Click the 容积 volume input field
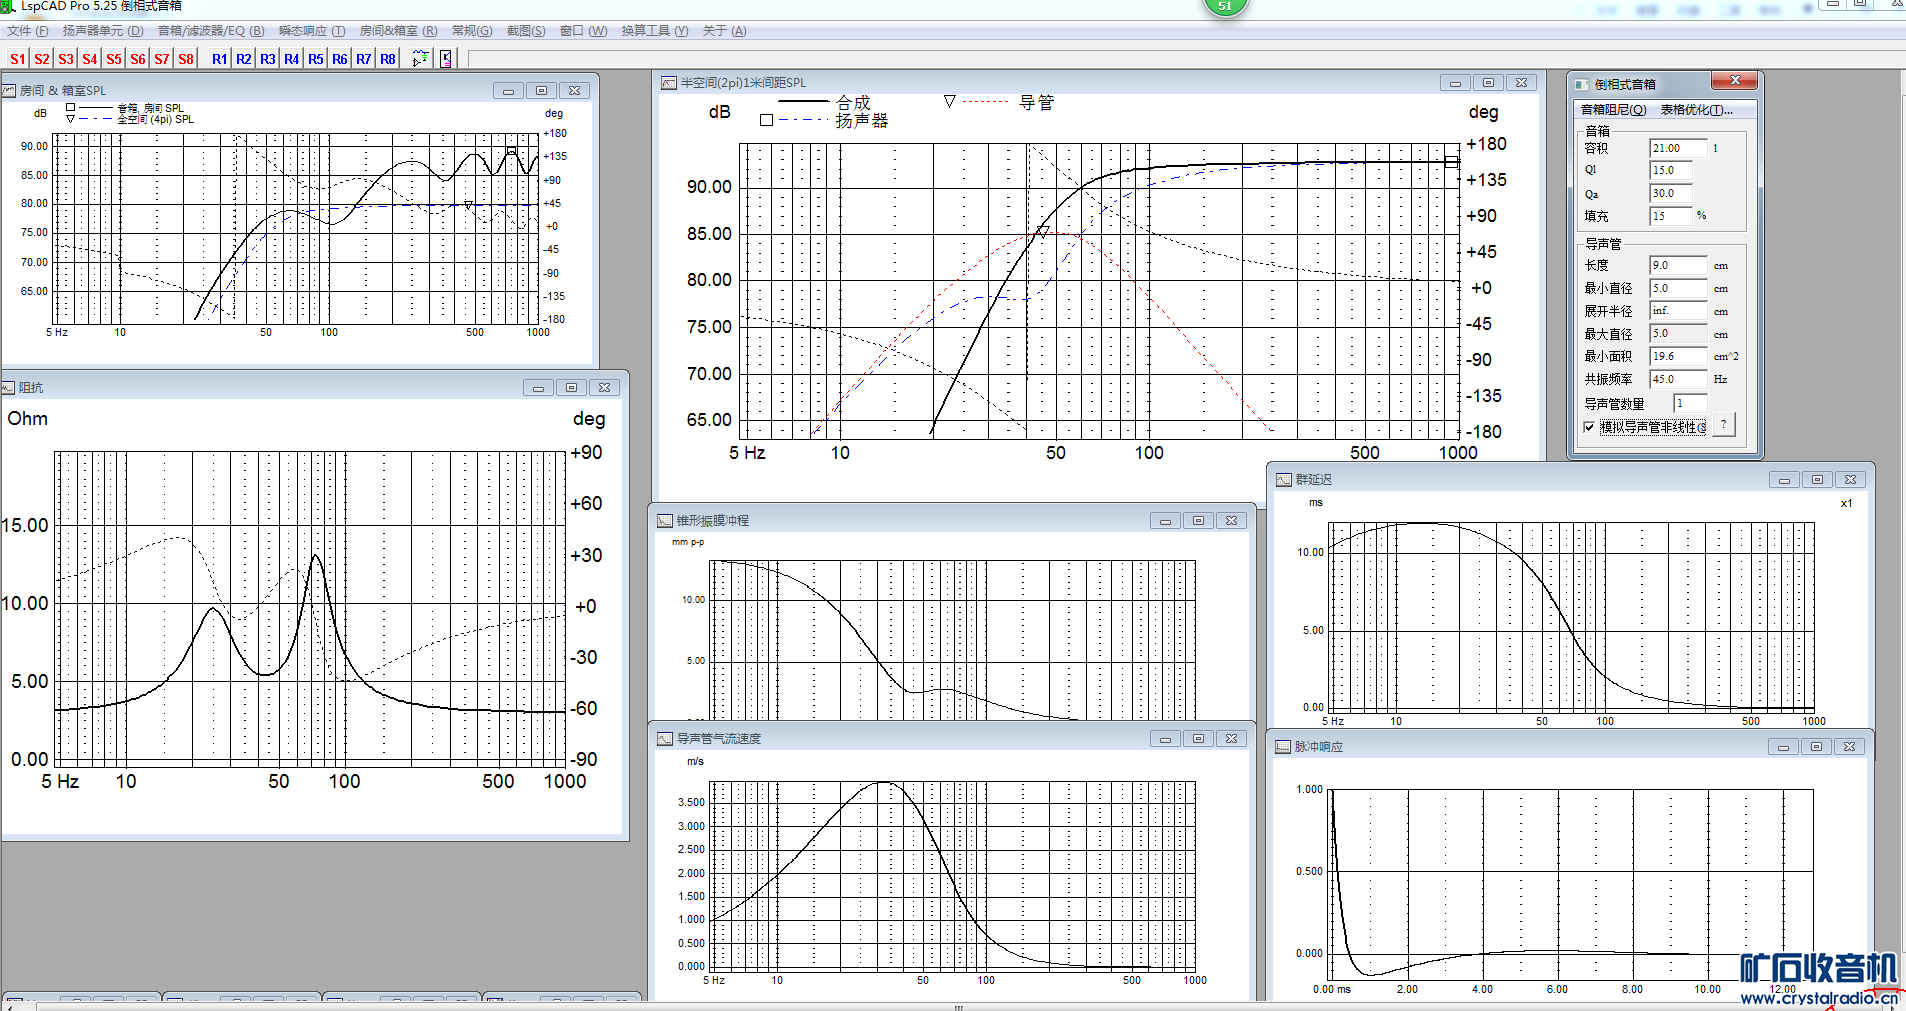Screen dimensions: 1906x1011 point(1677,148)
